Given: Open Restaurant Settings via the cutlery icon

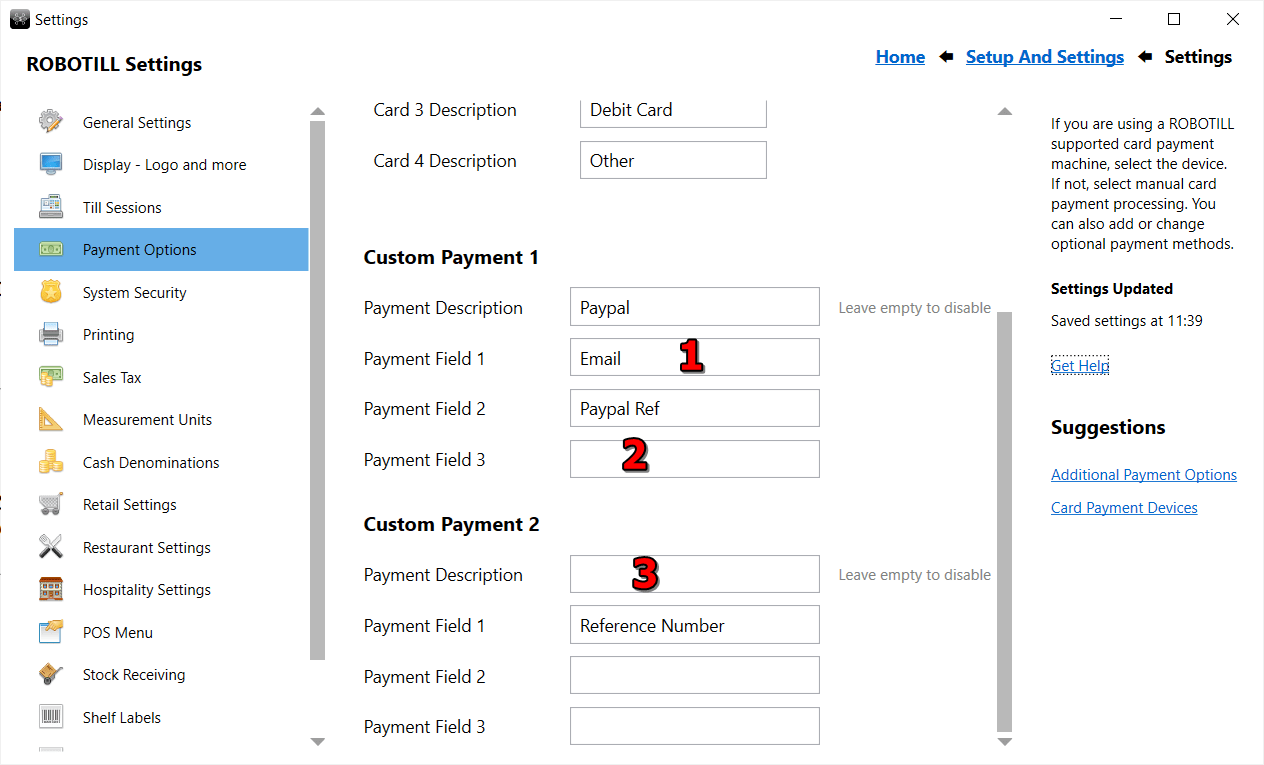Looking at the screenshot, I should coord(50,547).
